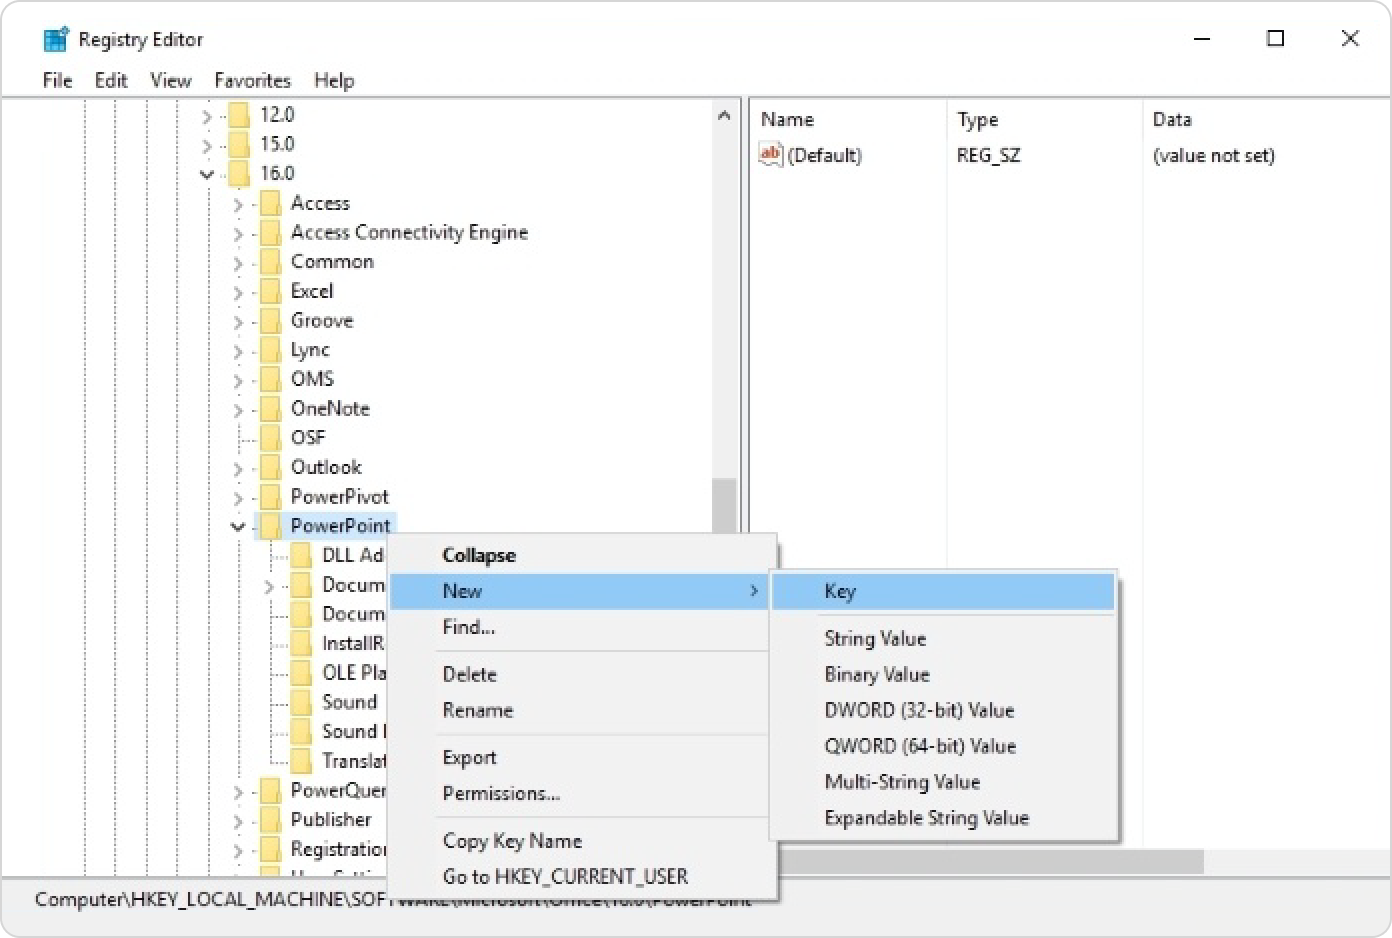The width and height of the screenshot is (1392, 938).
Task: Choose Export from the context menu
Action: (x=469, y=757)
